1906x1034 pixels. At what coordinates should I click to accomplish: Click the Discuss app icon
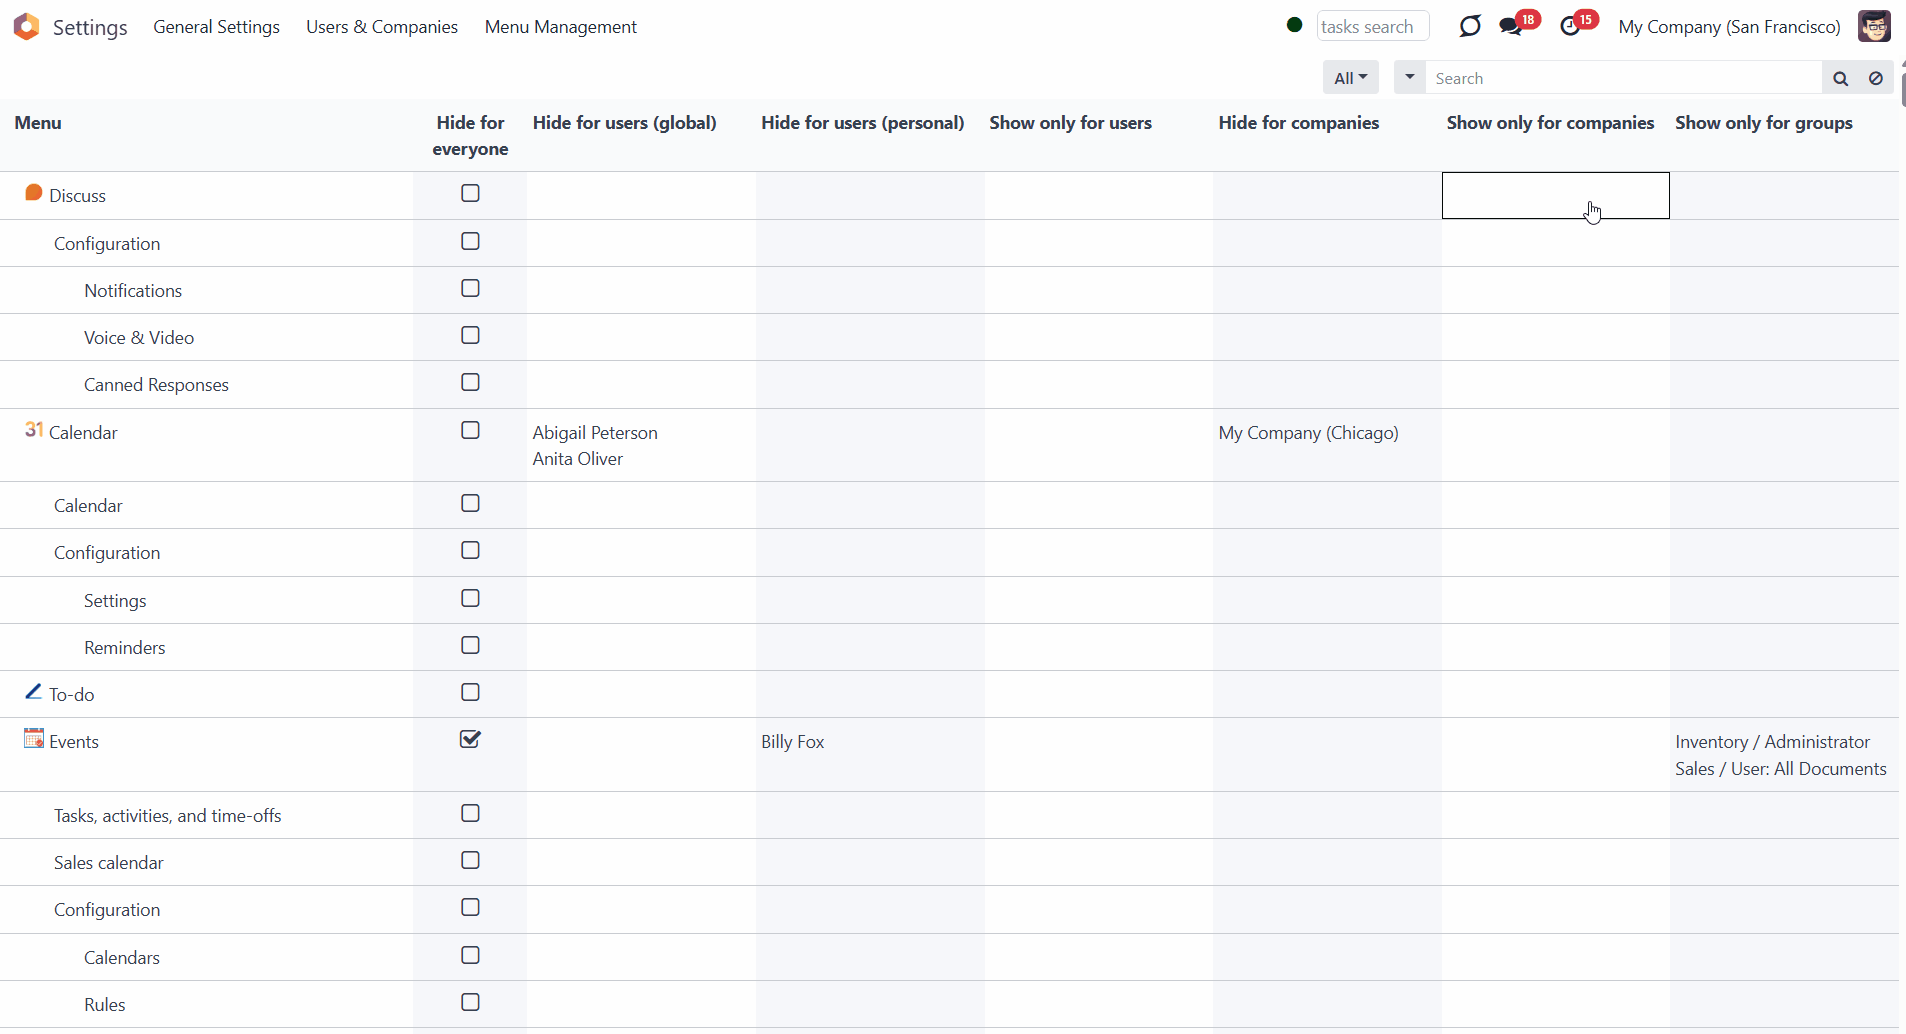pos(34,193)
